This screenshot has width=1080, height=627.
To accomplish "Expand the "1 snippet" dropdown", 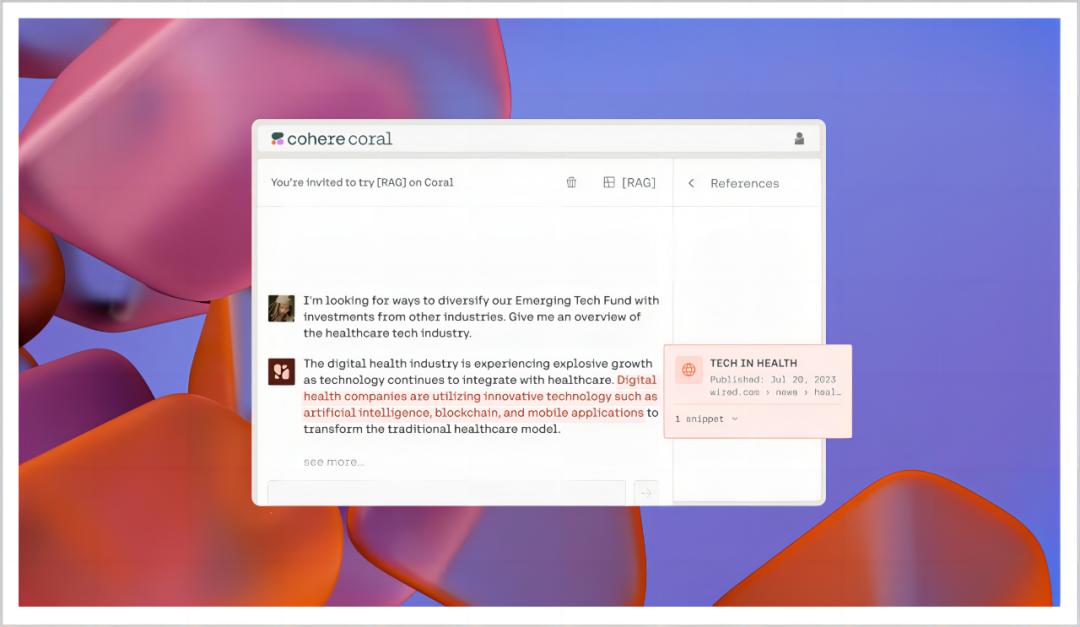I will 706,419.
